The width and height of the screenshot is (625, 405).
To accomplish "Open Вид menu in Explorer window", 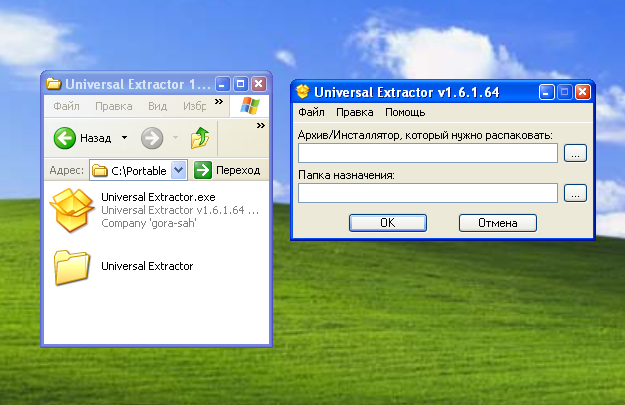I will (x=157, y=106).
